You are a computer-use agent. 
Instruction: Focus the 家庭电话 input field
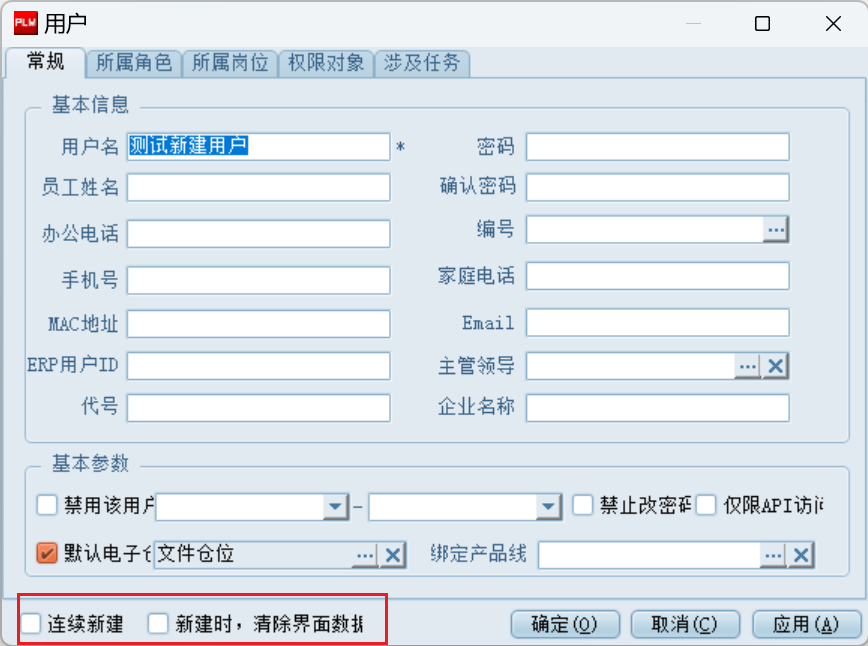coord(658,276)
